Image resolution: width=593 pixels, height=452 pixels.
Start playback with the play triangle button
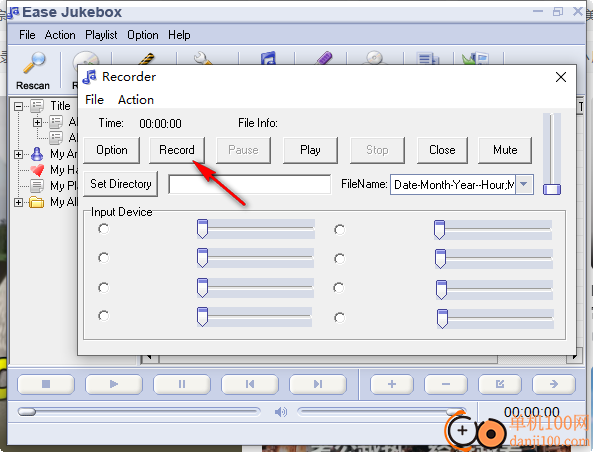(x=114, y=384)
